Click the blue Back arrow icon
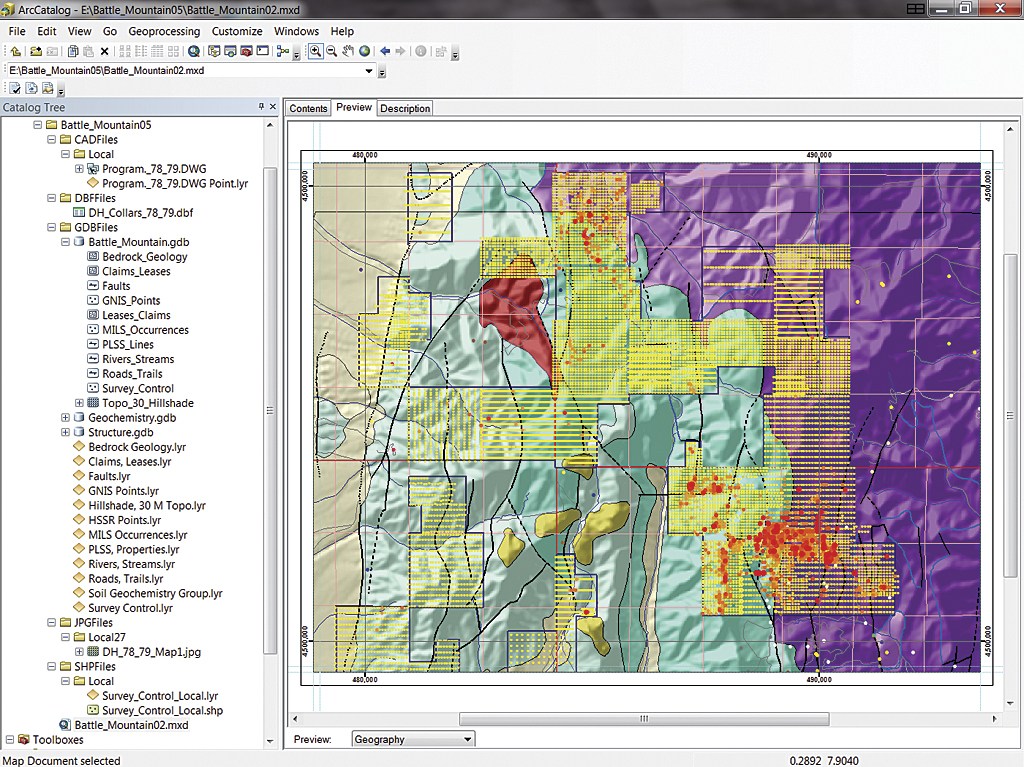The height and width of the screenshot is (767, 1024). point(385,52)
